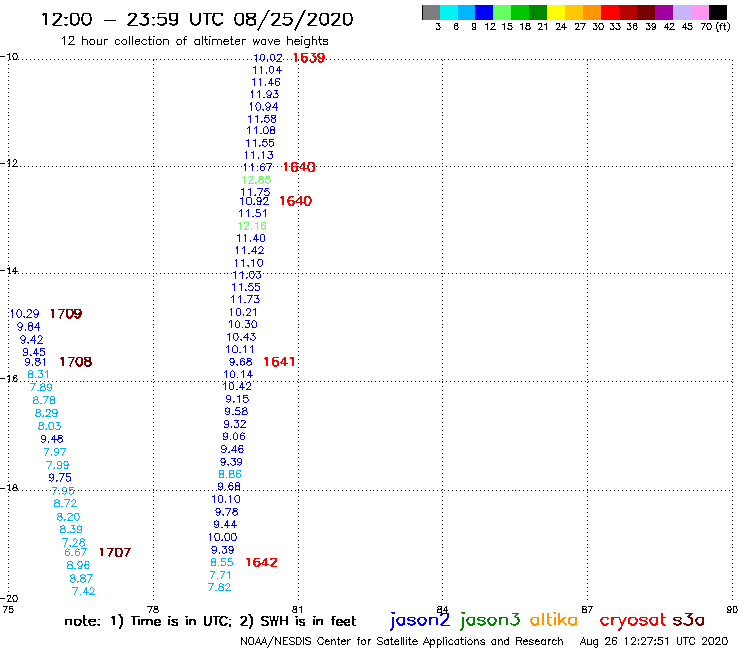Click the 10.43 wave height value
Viewport: 740px width, 650px height.
[x=241, y=337]
